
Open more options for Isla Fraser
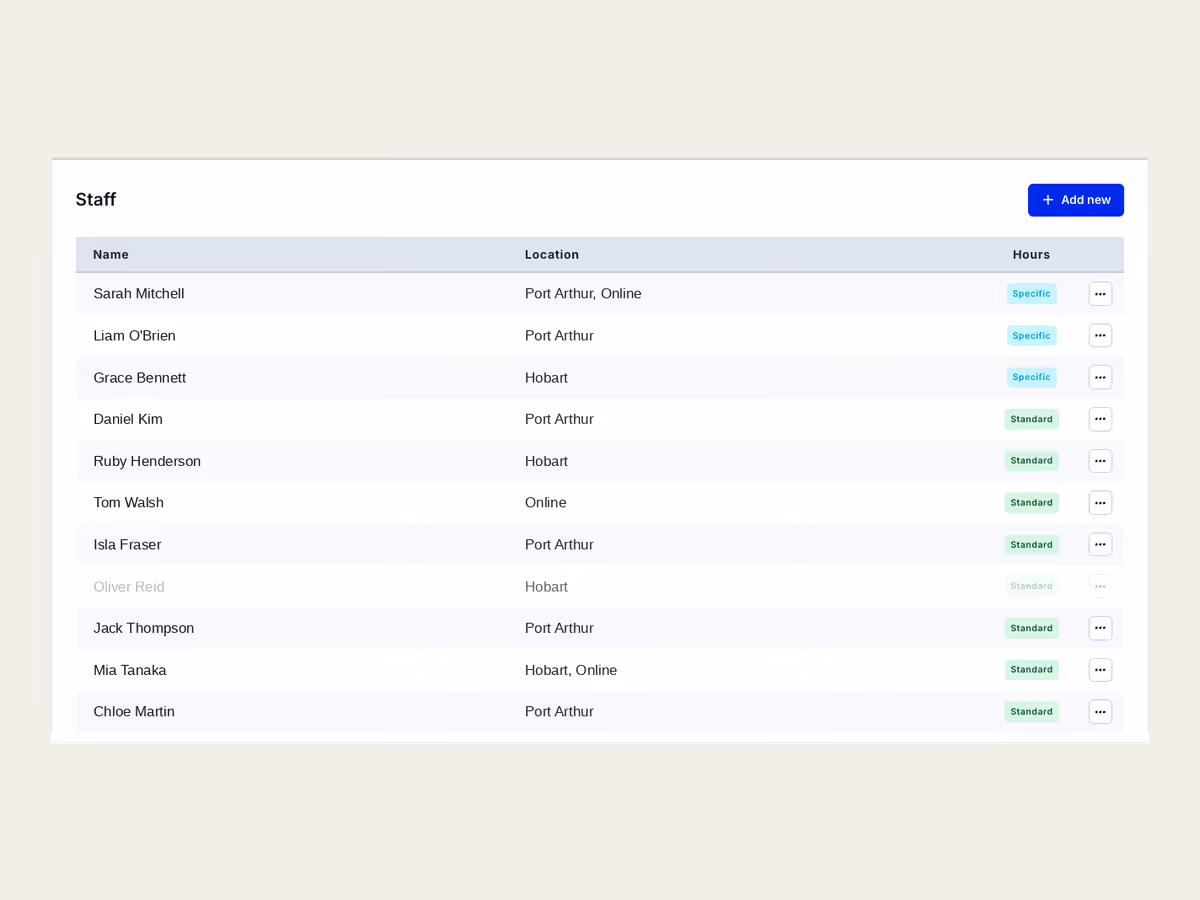pyautogui.click(x=1100, y=545)
